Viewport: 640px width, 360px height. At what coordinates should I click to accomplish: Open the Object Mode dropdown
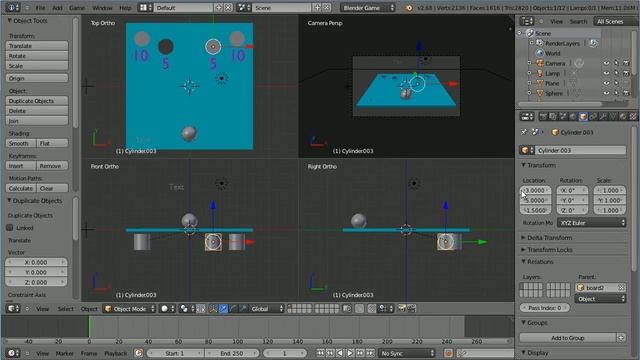pyautogui.click(x=129, y=309)
